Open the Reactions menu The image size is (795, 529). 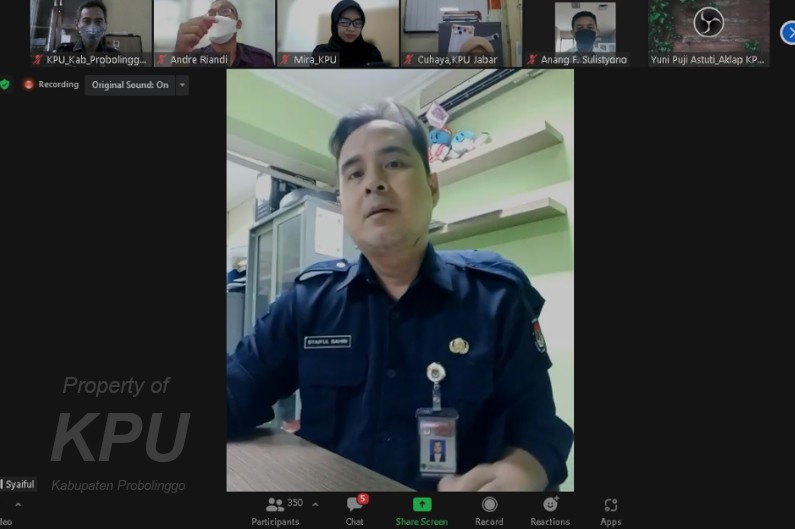click(550, 510)
